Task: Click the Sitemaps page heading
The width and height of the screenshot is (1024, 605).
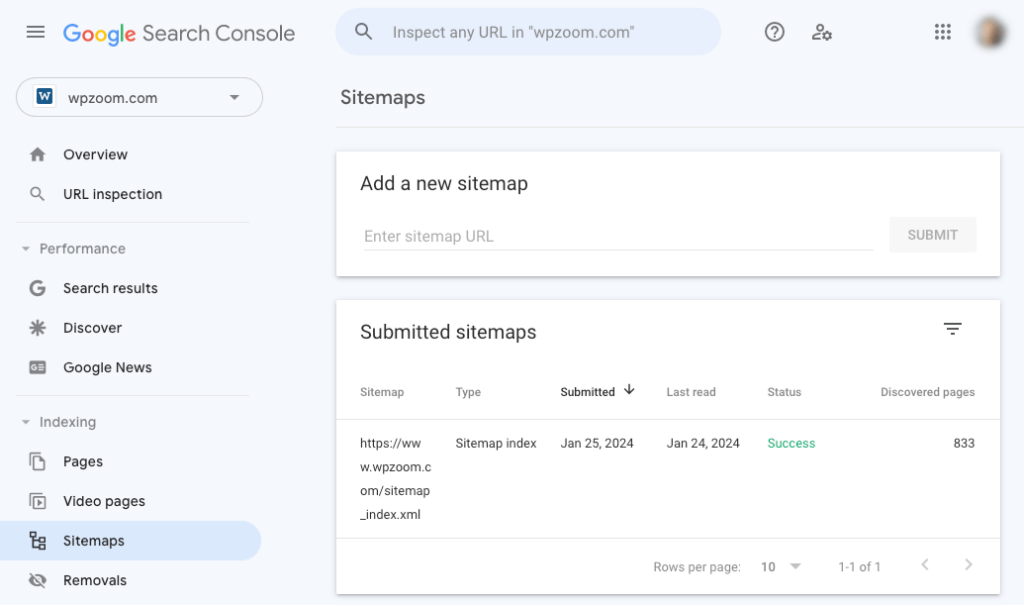Action: (383, 97)
